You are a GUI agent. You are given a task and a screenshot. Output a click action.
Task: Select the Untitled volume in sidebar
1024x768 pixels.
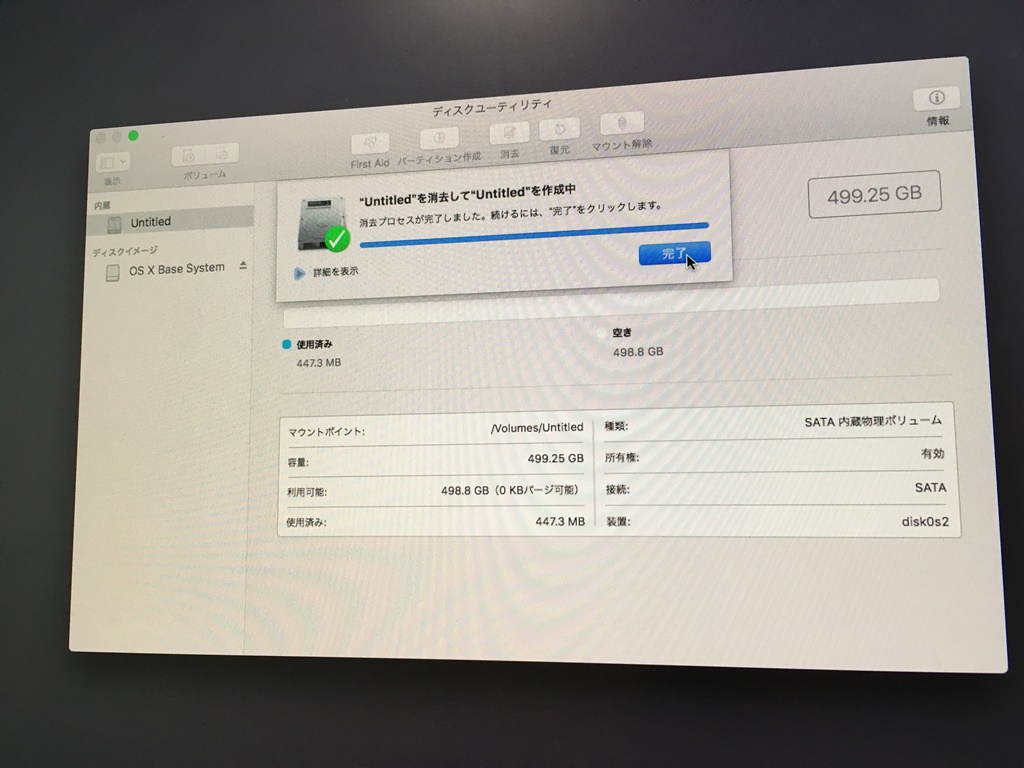(170, 222)
